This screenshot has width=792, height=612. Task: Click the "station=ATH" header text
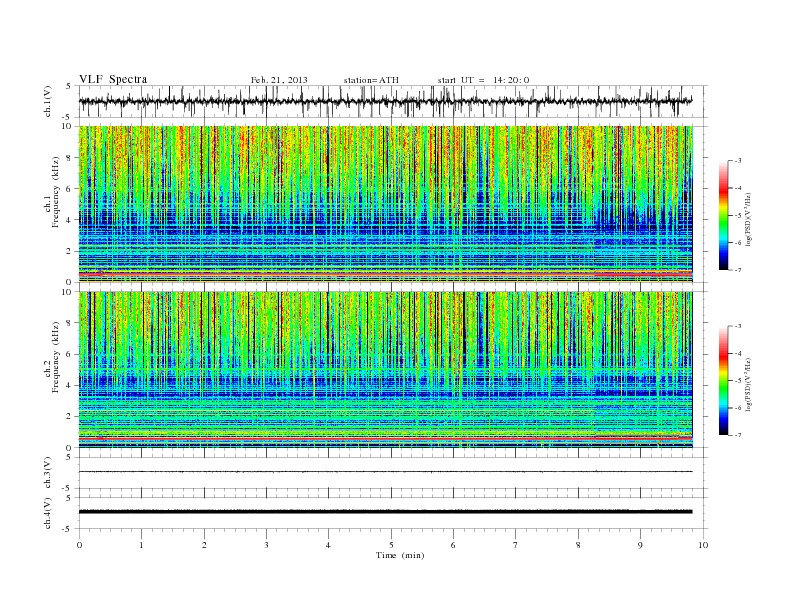[371, 80]
